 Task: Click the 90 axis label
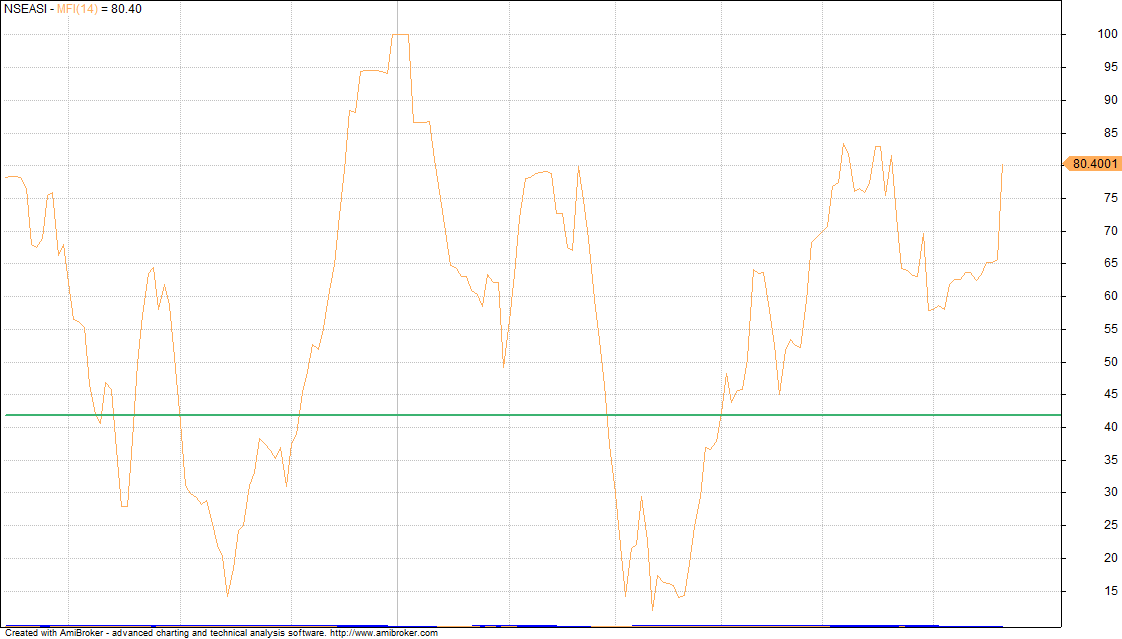tap(1111, 99)
